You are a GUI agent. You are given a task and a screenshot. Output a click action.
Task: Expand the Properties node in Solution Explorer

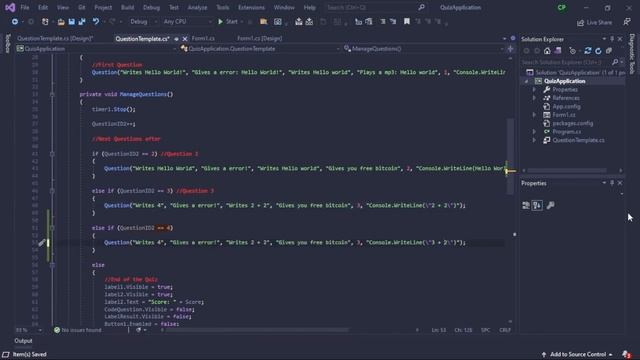click(534, 89)
